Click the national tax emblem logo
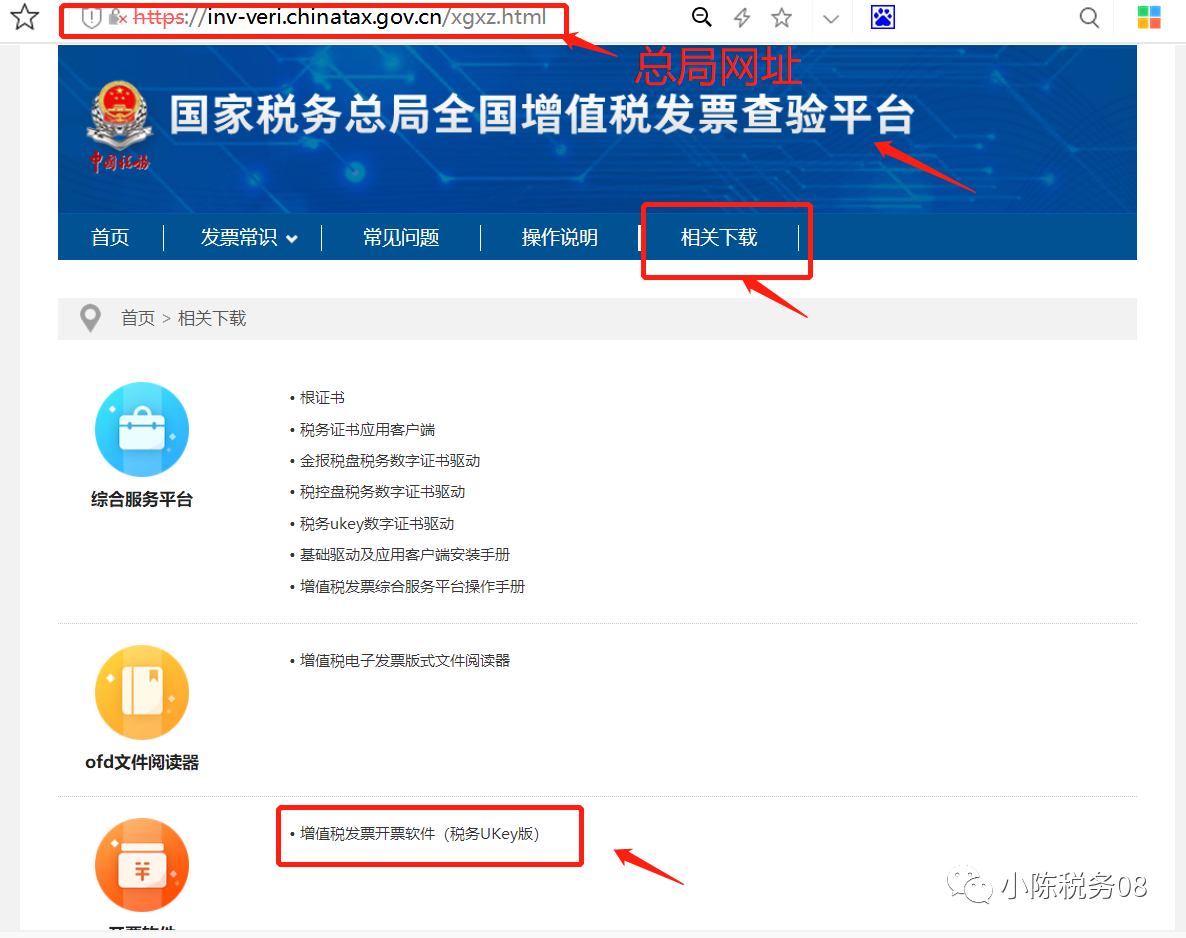Image resolution: width=1186 pixels, height=938 pixels. click(x=120, y=126)
